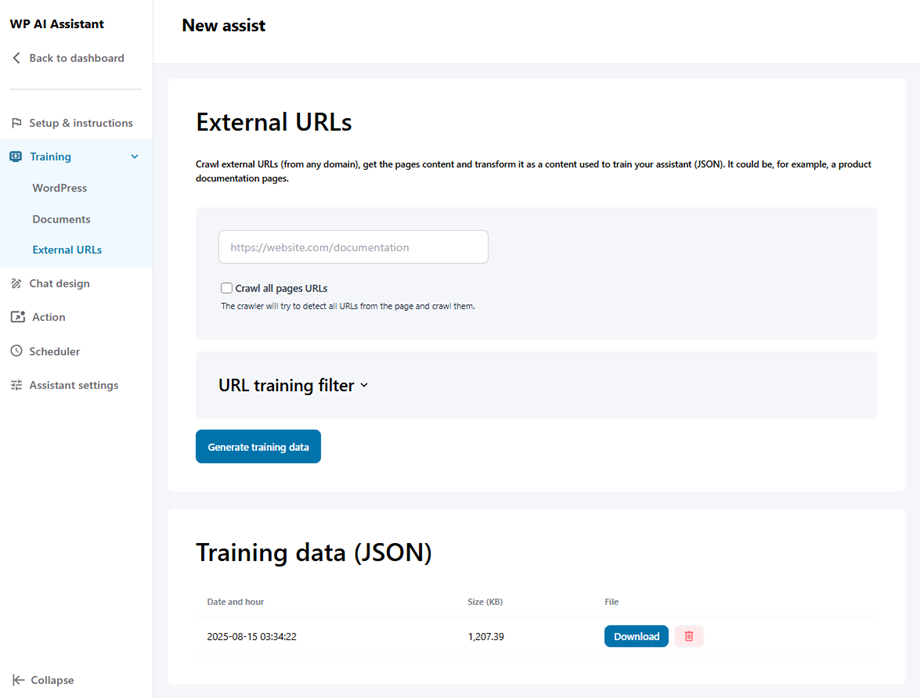Select External URLs in the sidebar
This screenshot has width=920, height=698.
(x=67, y=250)
